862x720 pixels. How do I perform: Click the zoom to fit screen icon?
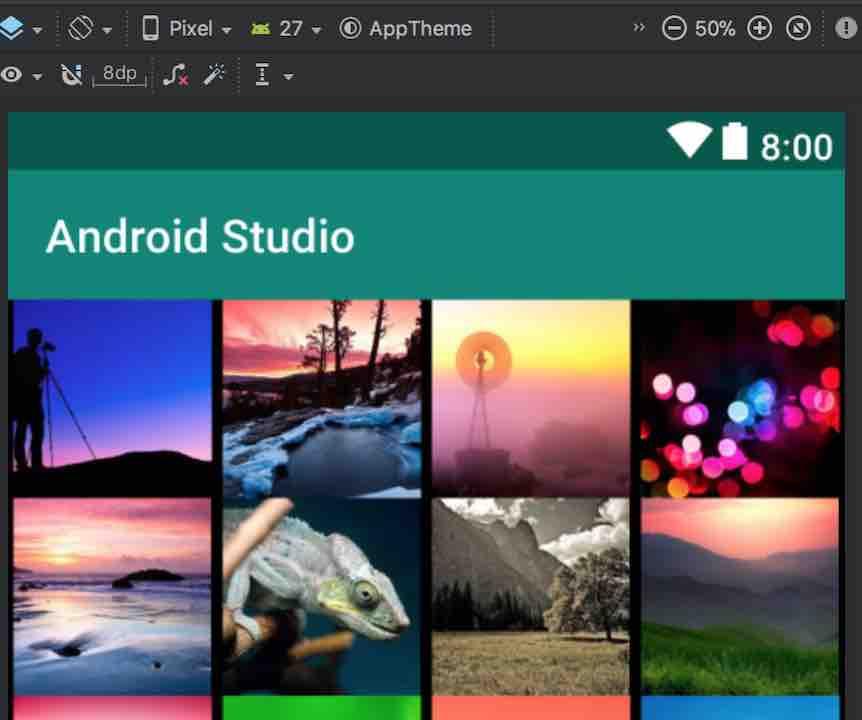click(x=798, y=28)
